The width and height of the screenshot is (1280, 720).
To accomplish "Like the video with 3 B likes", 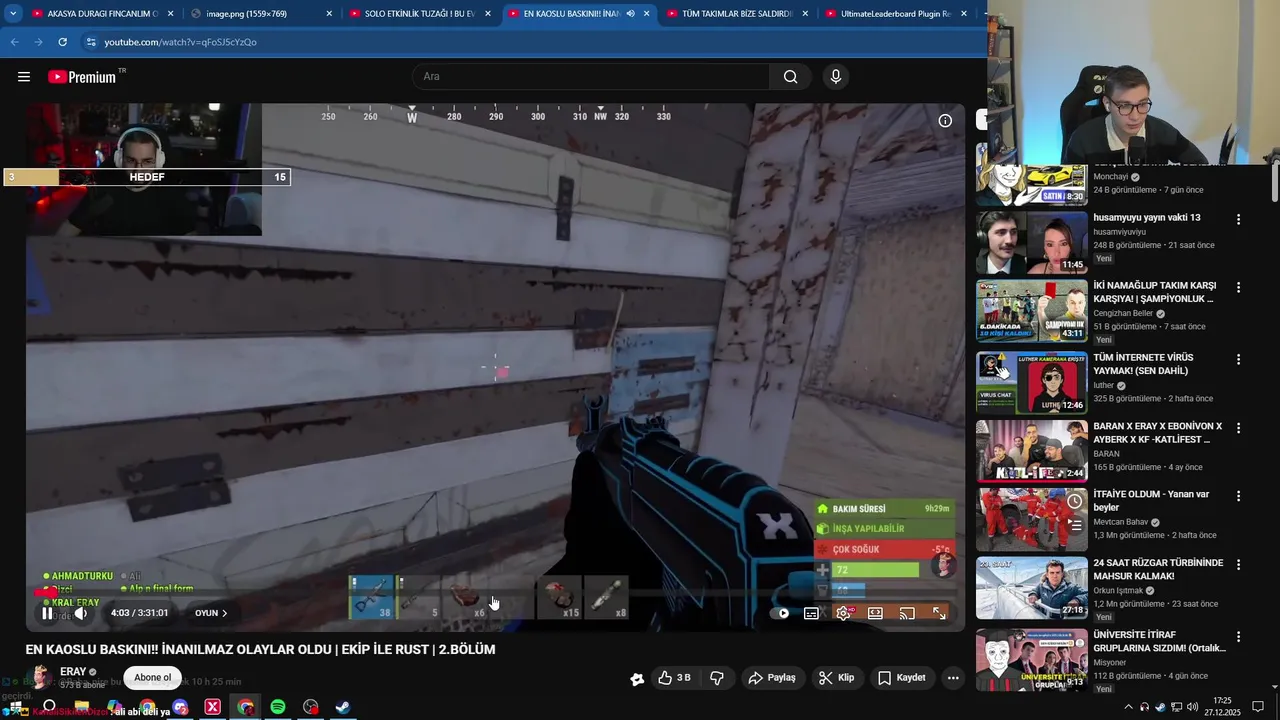I will point(674,678).
